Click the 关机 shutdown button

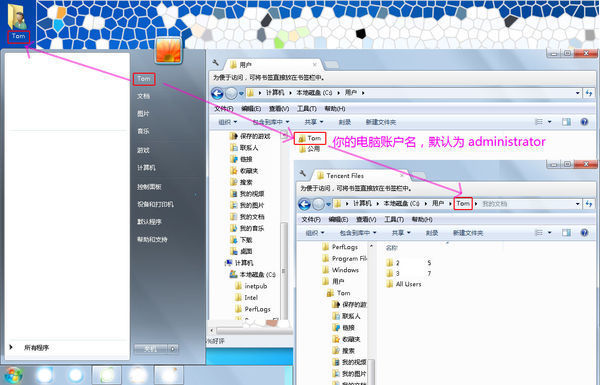[151, 349]
